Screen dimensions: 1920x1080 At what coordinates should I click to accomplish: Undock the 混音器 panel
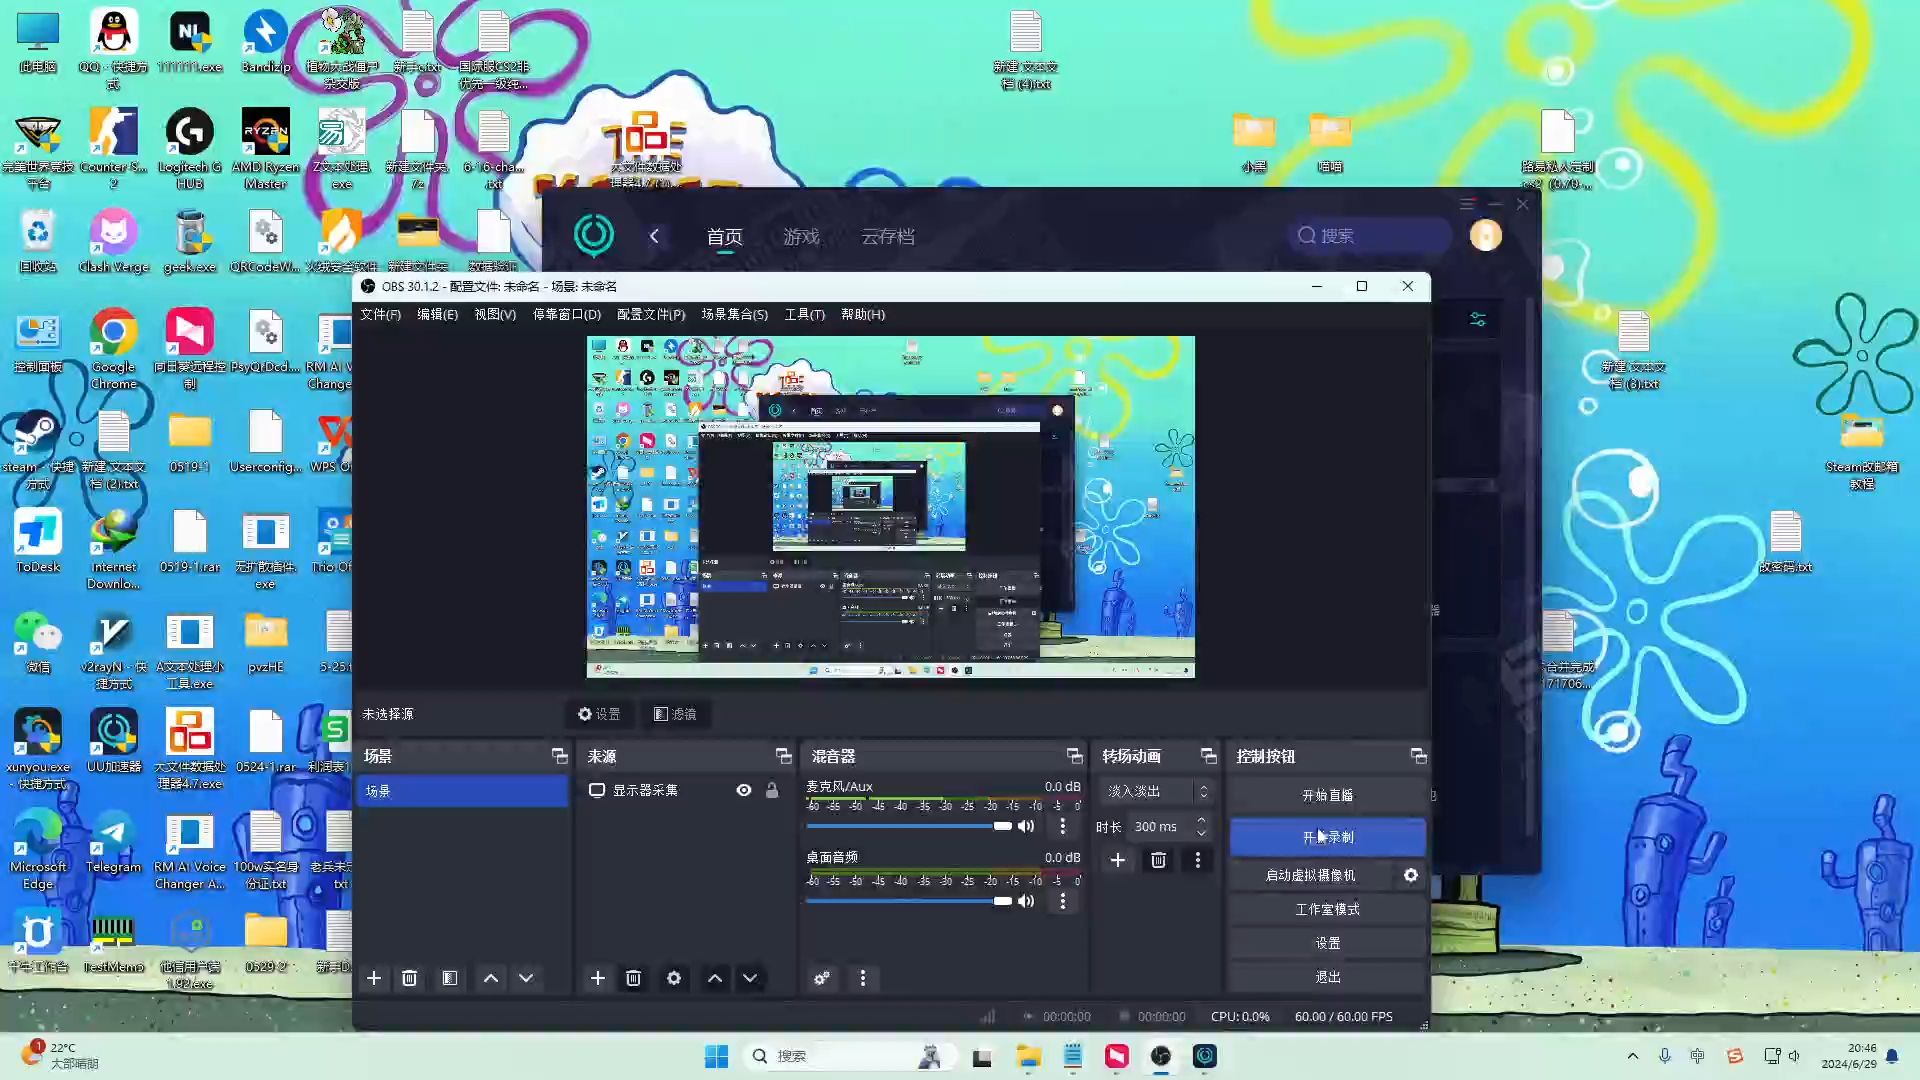[1074, 756]
